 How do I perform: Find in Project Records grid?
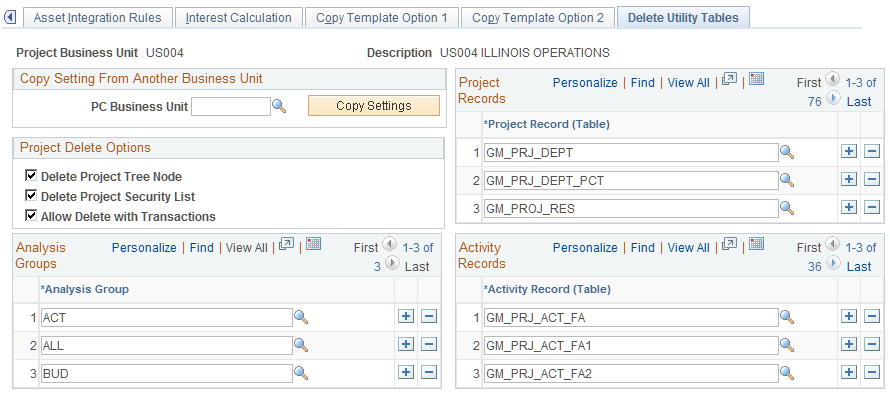(643, 83)
